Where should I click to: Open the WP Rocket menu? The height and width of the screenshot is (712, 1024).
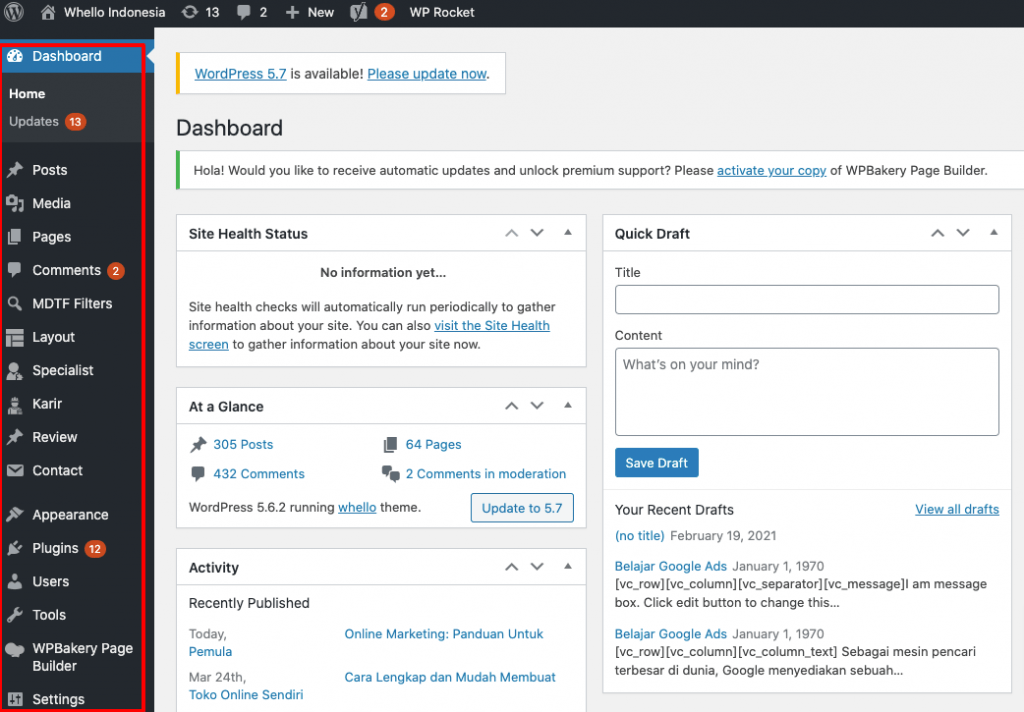tap(442, 12)
